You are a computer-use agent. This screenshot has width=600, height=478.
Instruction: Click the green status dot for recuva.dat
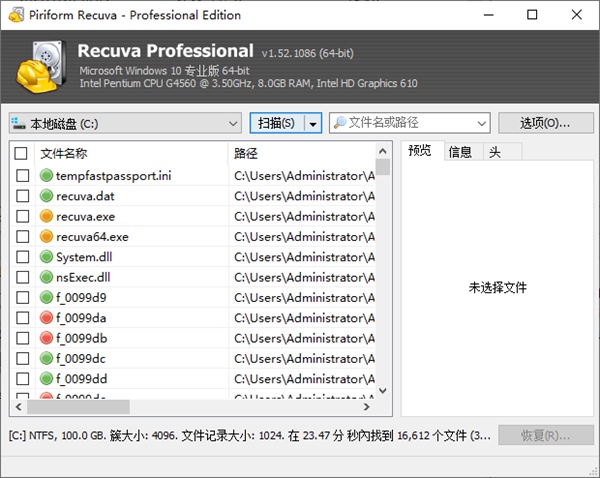click(46, 196)
